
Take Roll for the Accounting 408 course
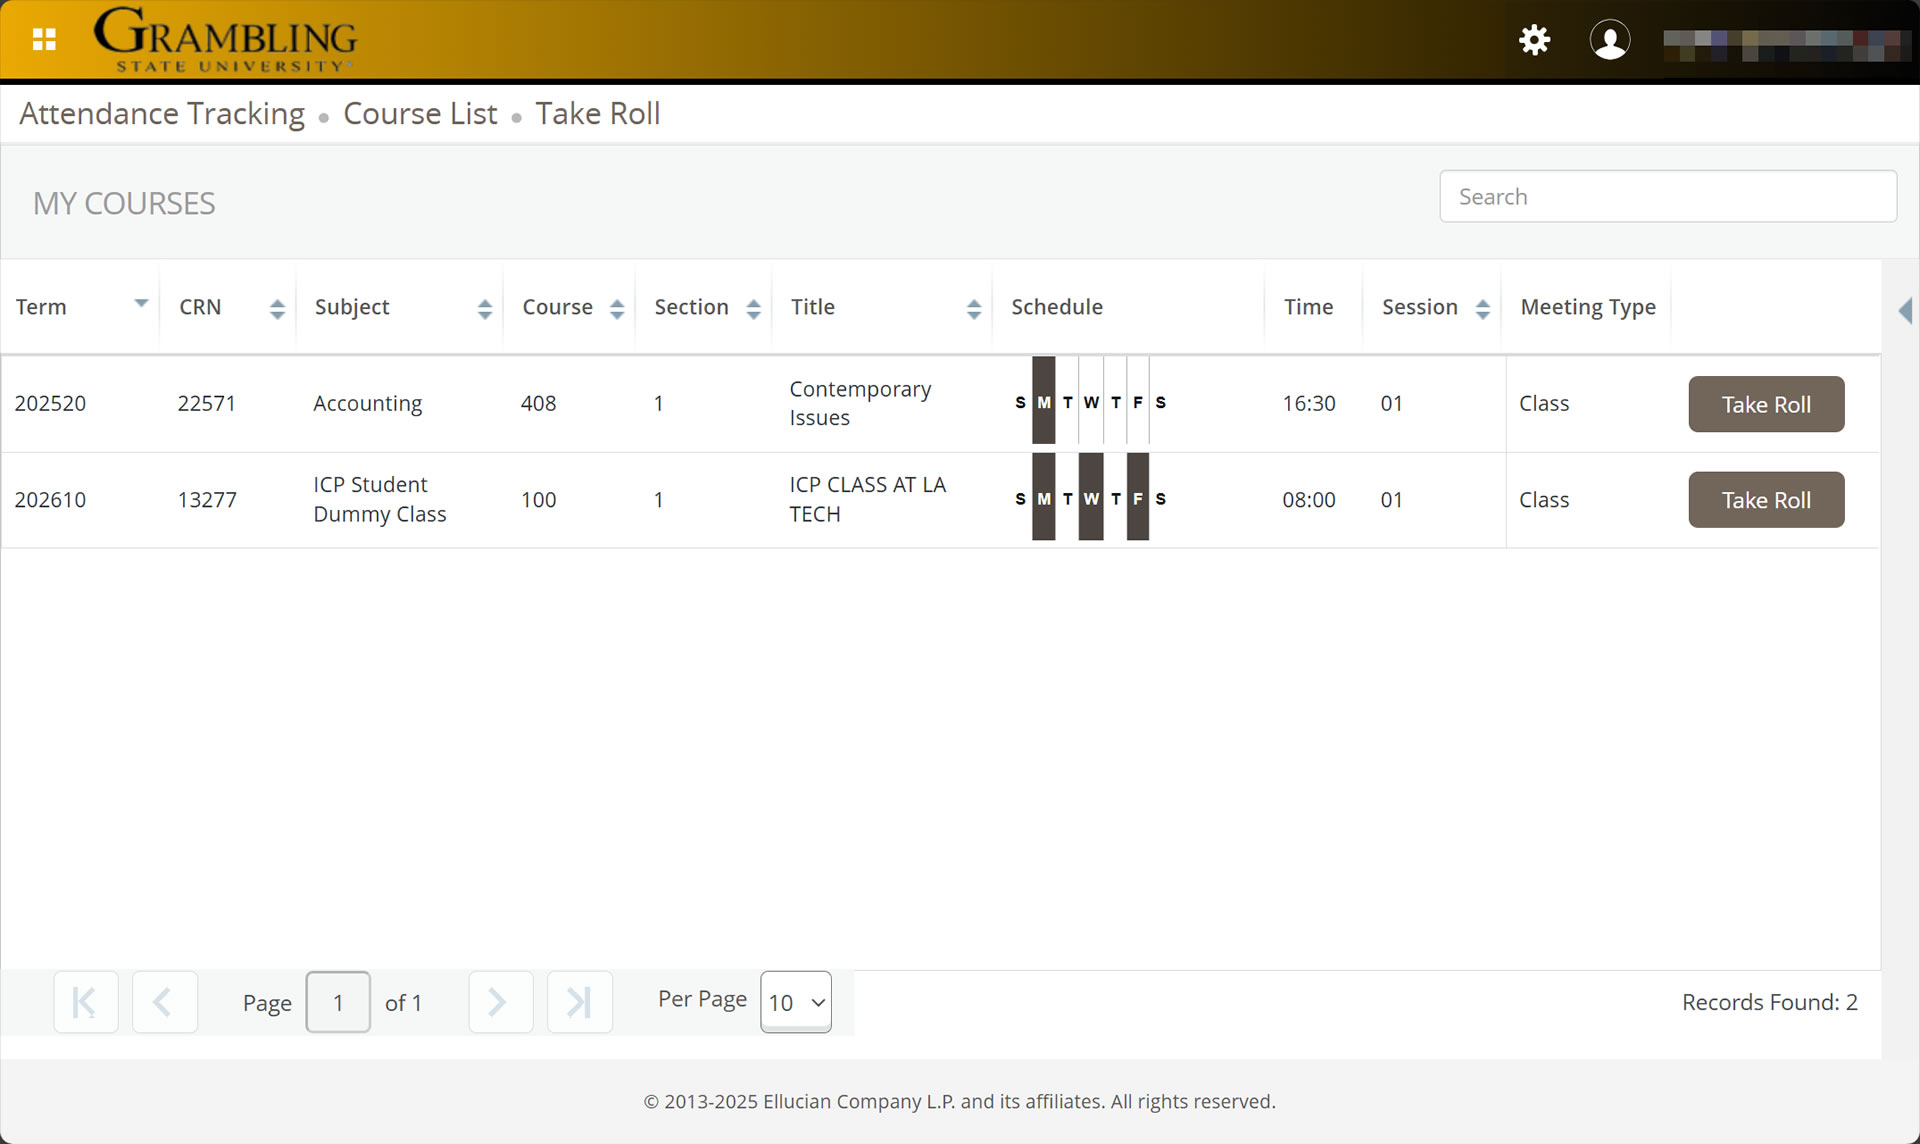click(1765, 404)
